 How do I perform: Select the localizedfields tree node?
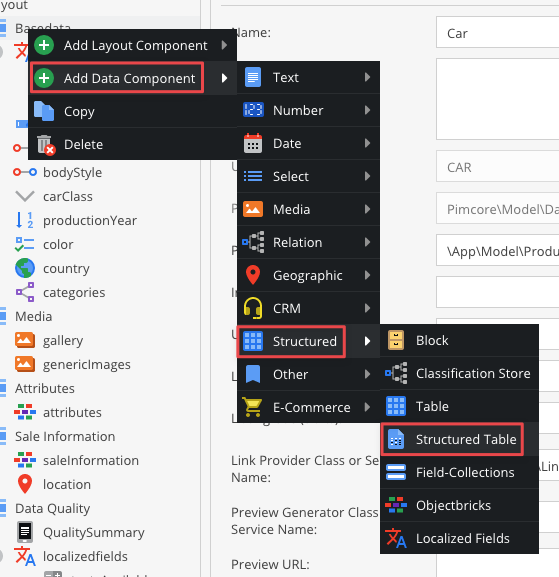(x=85, y=556)
